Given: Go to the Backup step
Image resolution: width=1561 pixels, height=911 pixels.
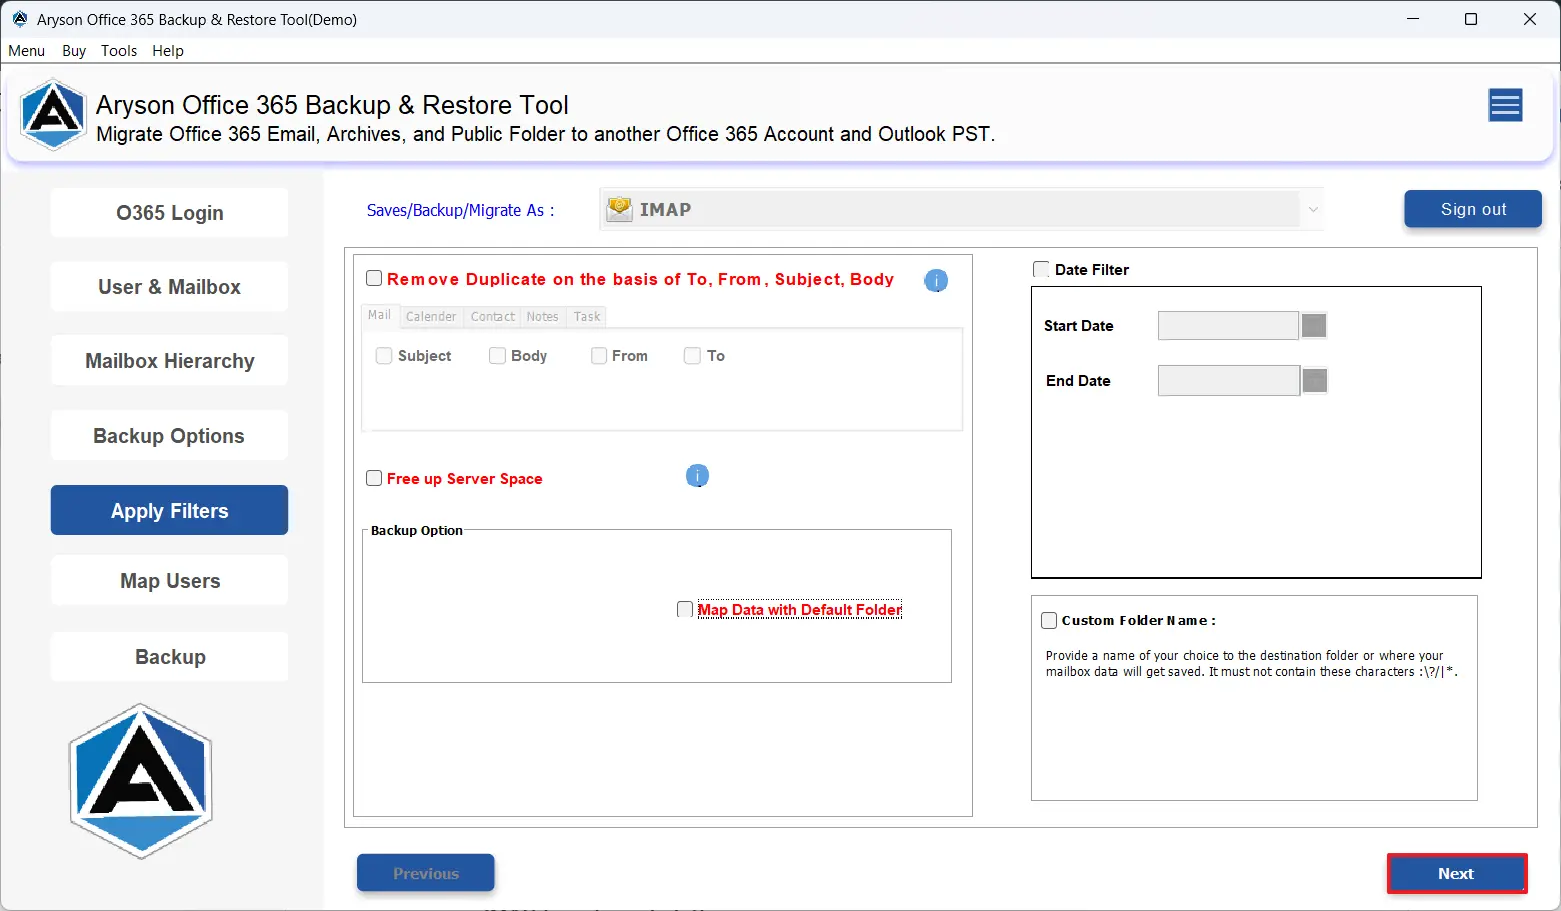Looking at the screenshot, I should [170, 657].
